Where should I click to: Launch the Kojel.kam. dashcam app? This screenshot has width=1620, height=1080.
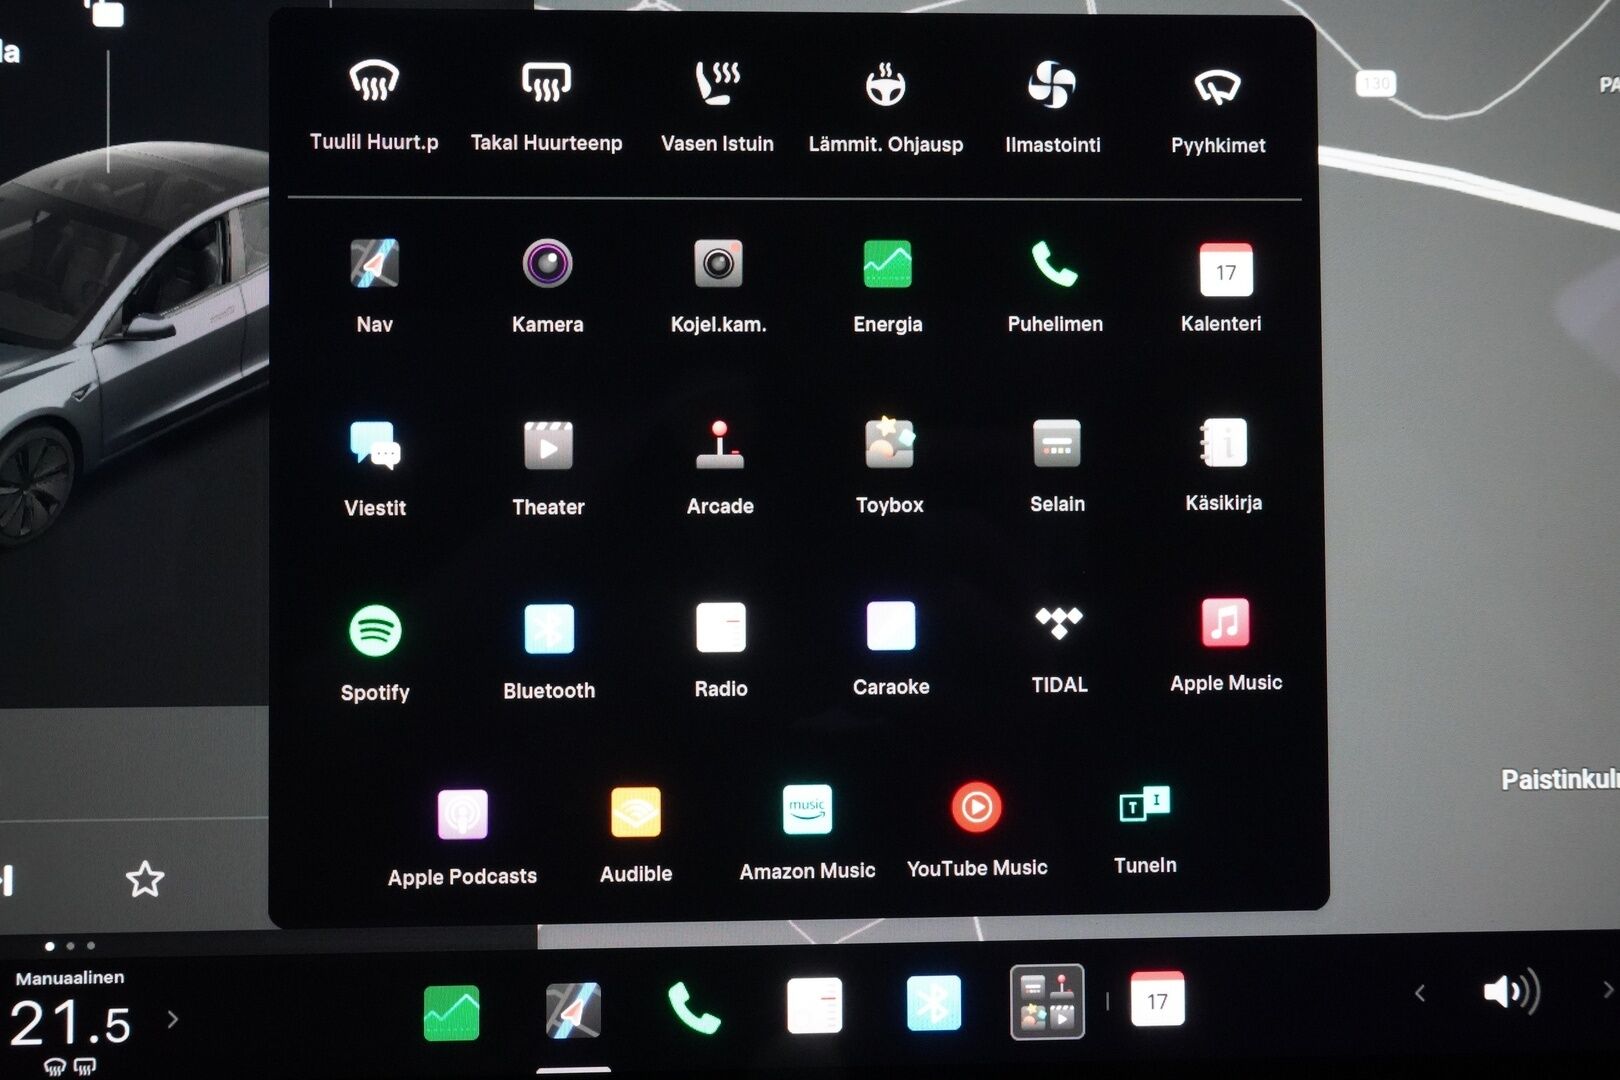click(x=718, y=285)
